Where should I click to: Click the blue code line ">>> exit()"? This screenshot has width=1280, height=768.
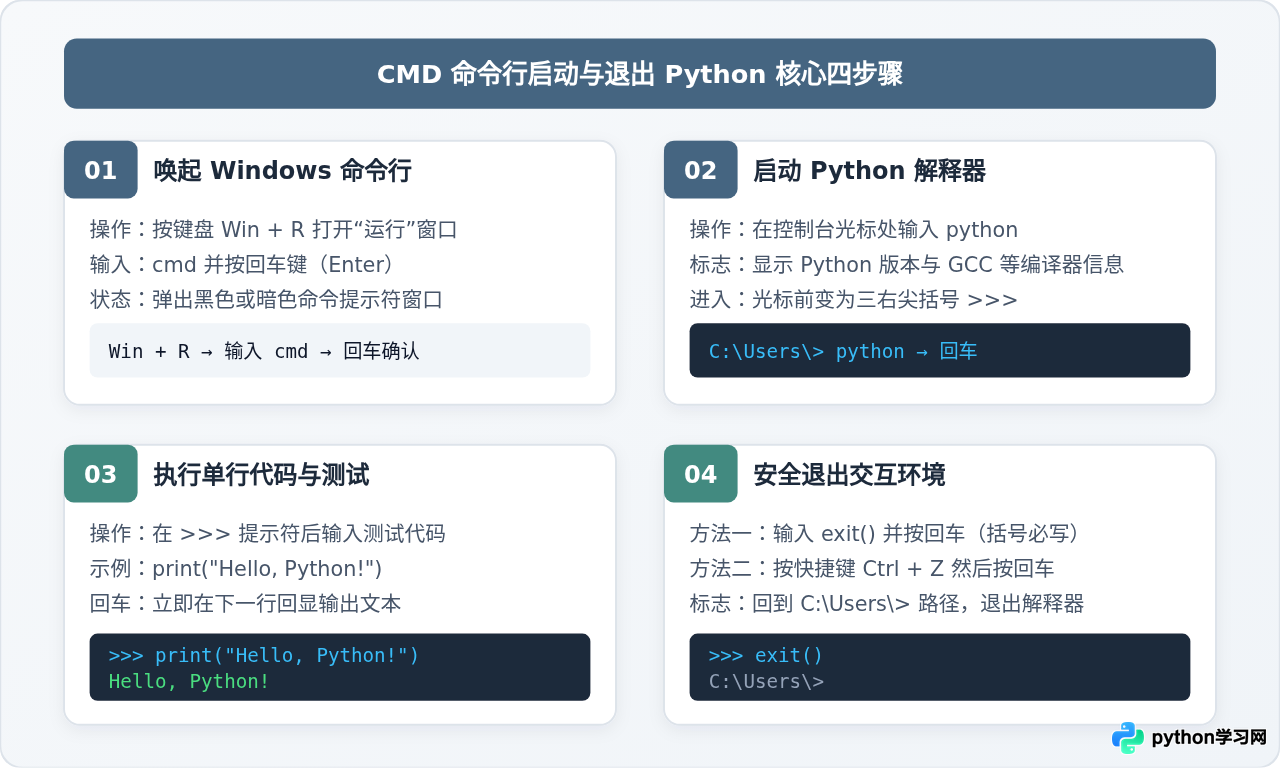[x=766, y=655]
